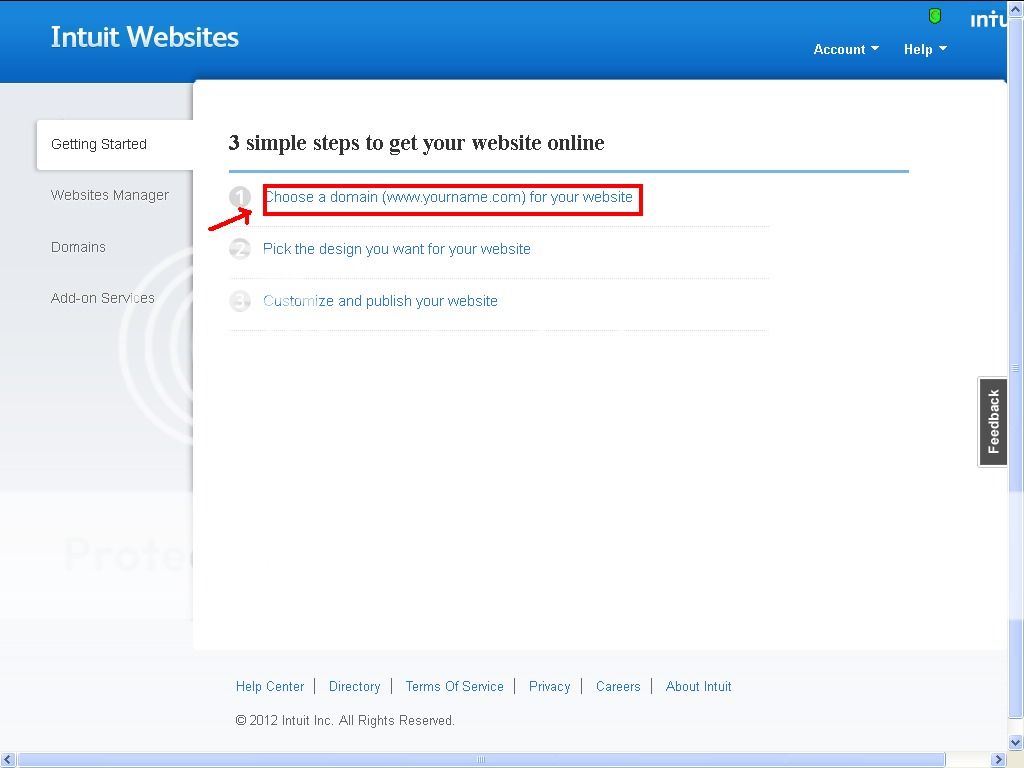
Task: Open the Terms Of Service footer link
Action: 454,686
